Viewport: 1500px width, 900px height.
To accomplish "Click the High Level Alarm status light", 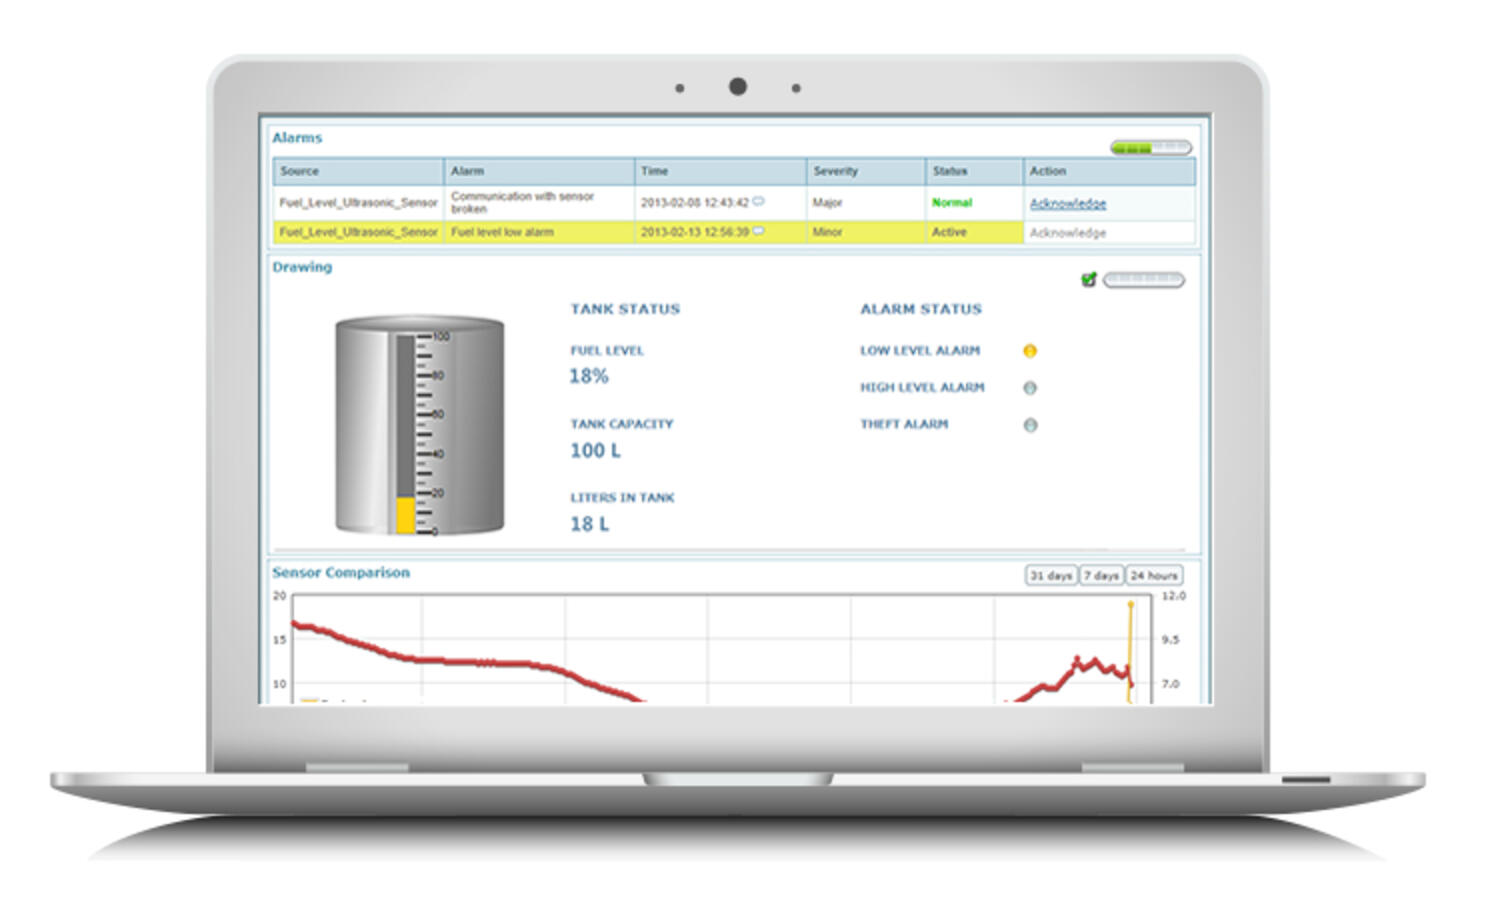I will (x=1030, y=388).
